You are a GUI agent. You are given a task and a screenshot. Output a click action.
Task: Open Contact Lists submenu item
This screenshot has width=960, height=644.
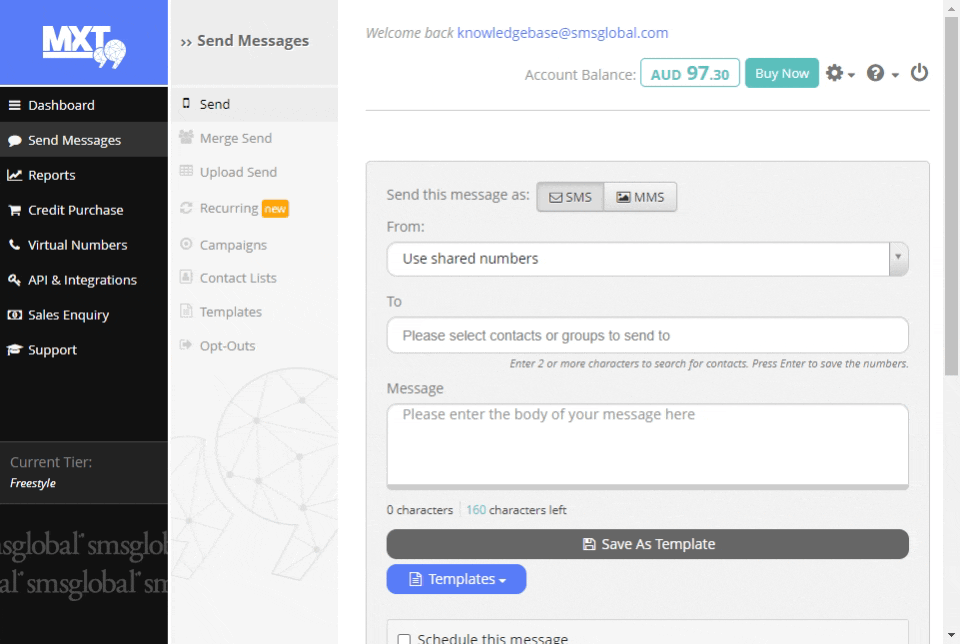coord(238,278)
